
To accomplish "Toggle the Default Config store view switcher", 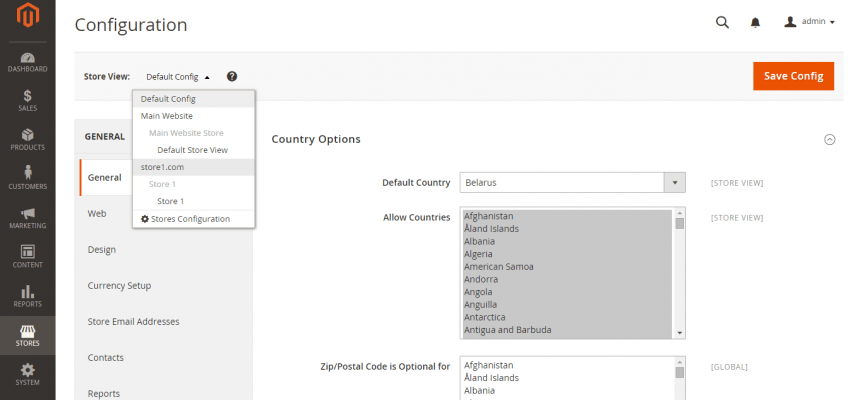I will [177, 77].
